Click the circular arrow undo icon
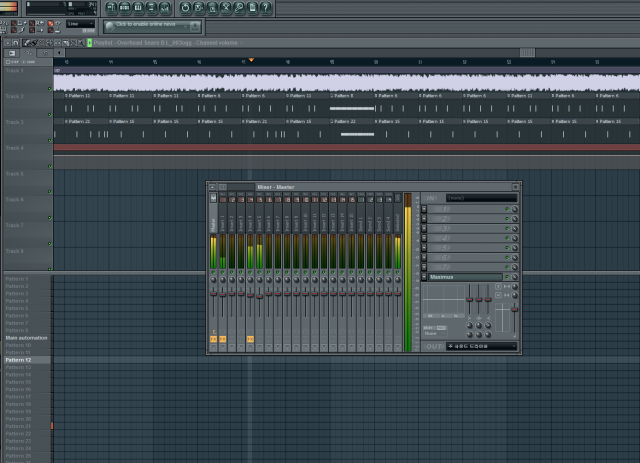The width and height of the screenshot is (640, 463). 185,8
